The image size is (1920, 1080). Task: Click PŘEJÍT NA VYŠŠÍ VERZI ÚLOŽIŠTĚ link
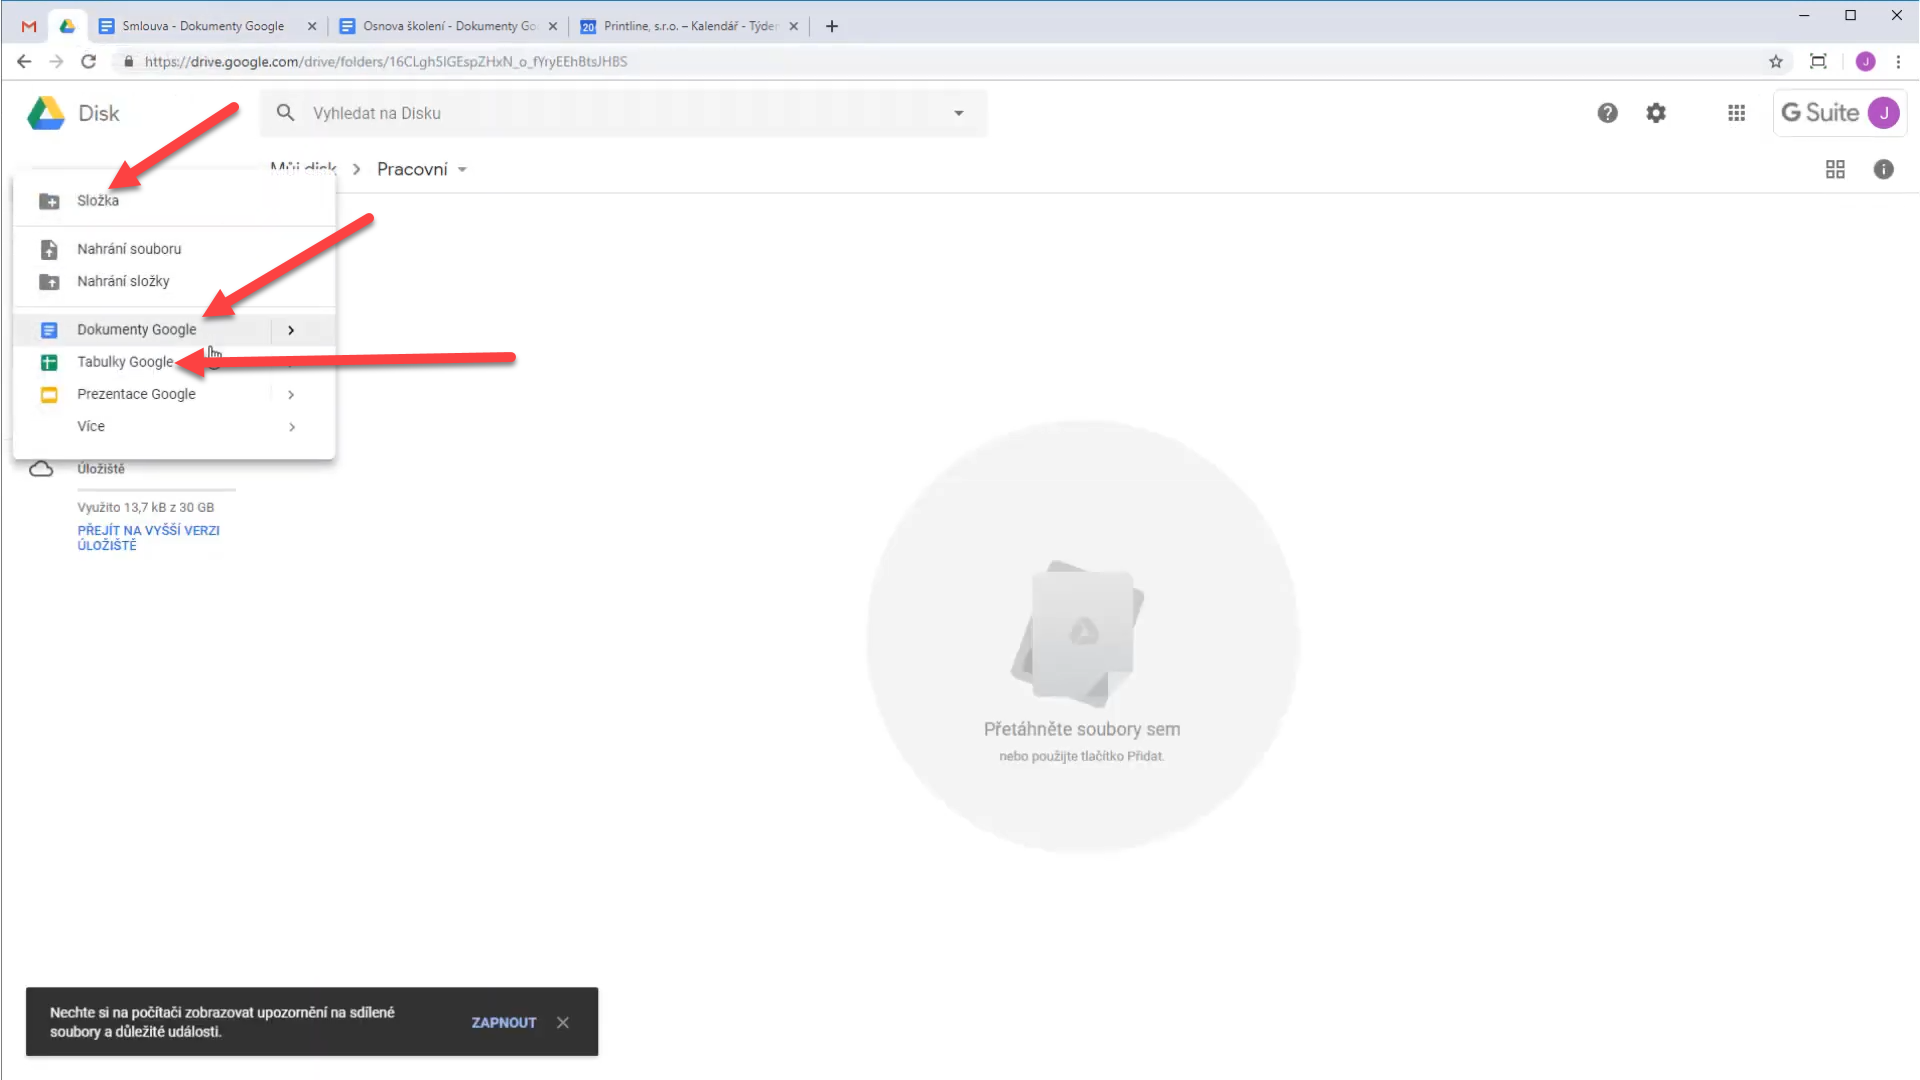tap(148, 537)
